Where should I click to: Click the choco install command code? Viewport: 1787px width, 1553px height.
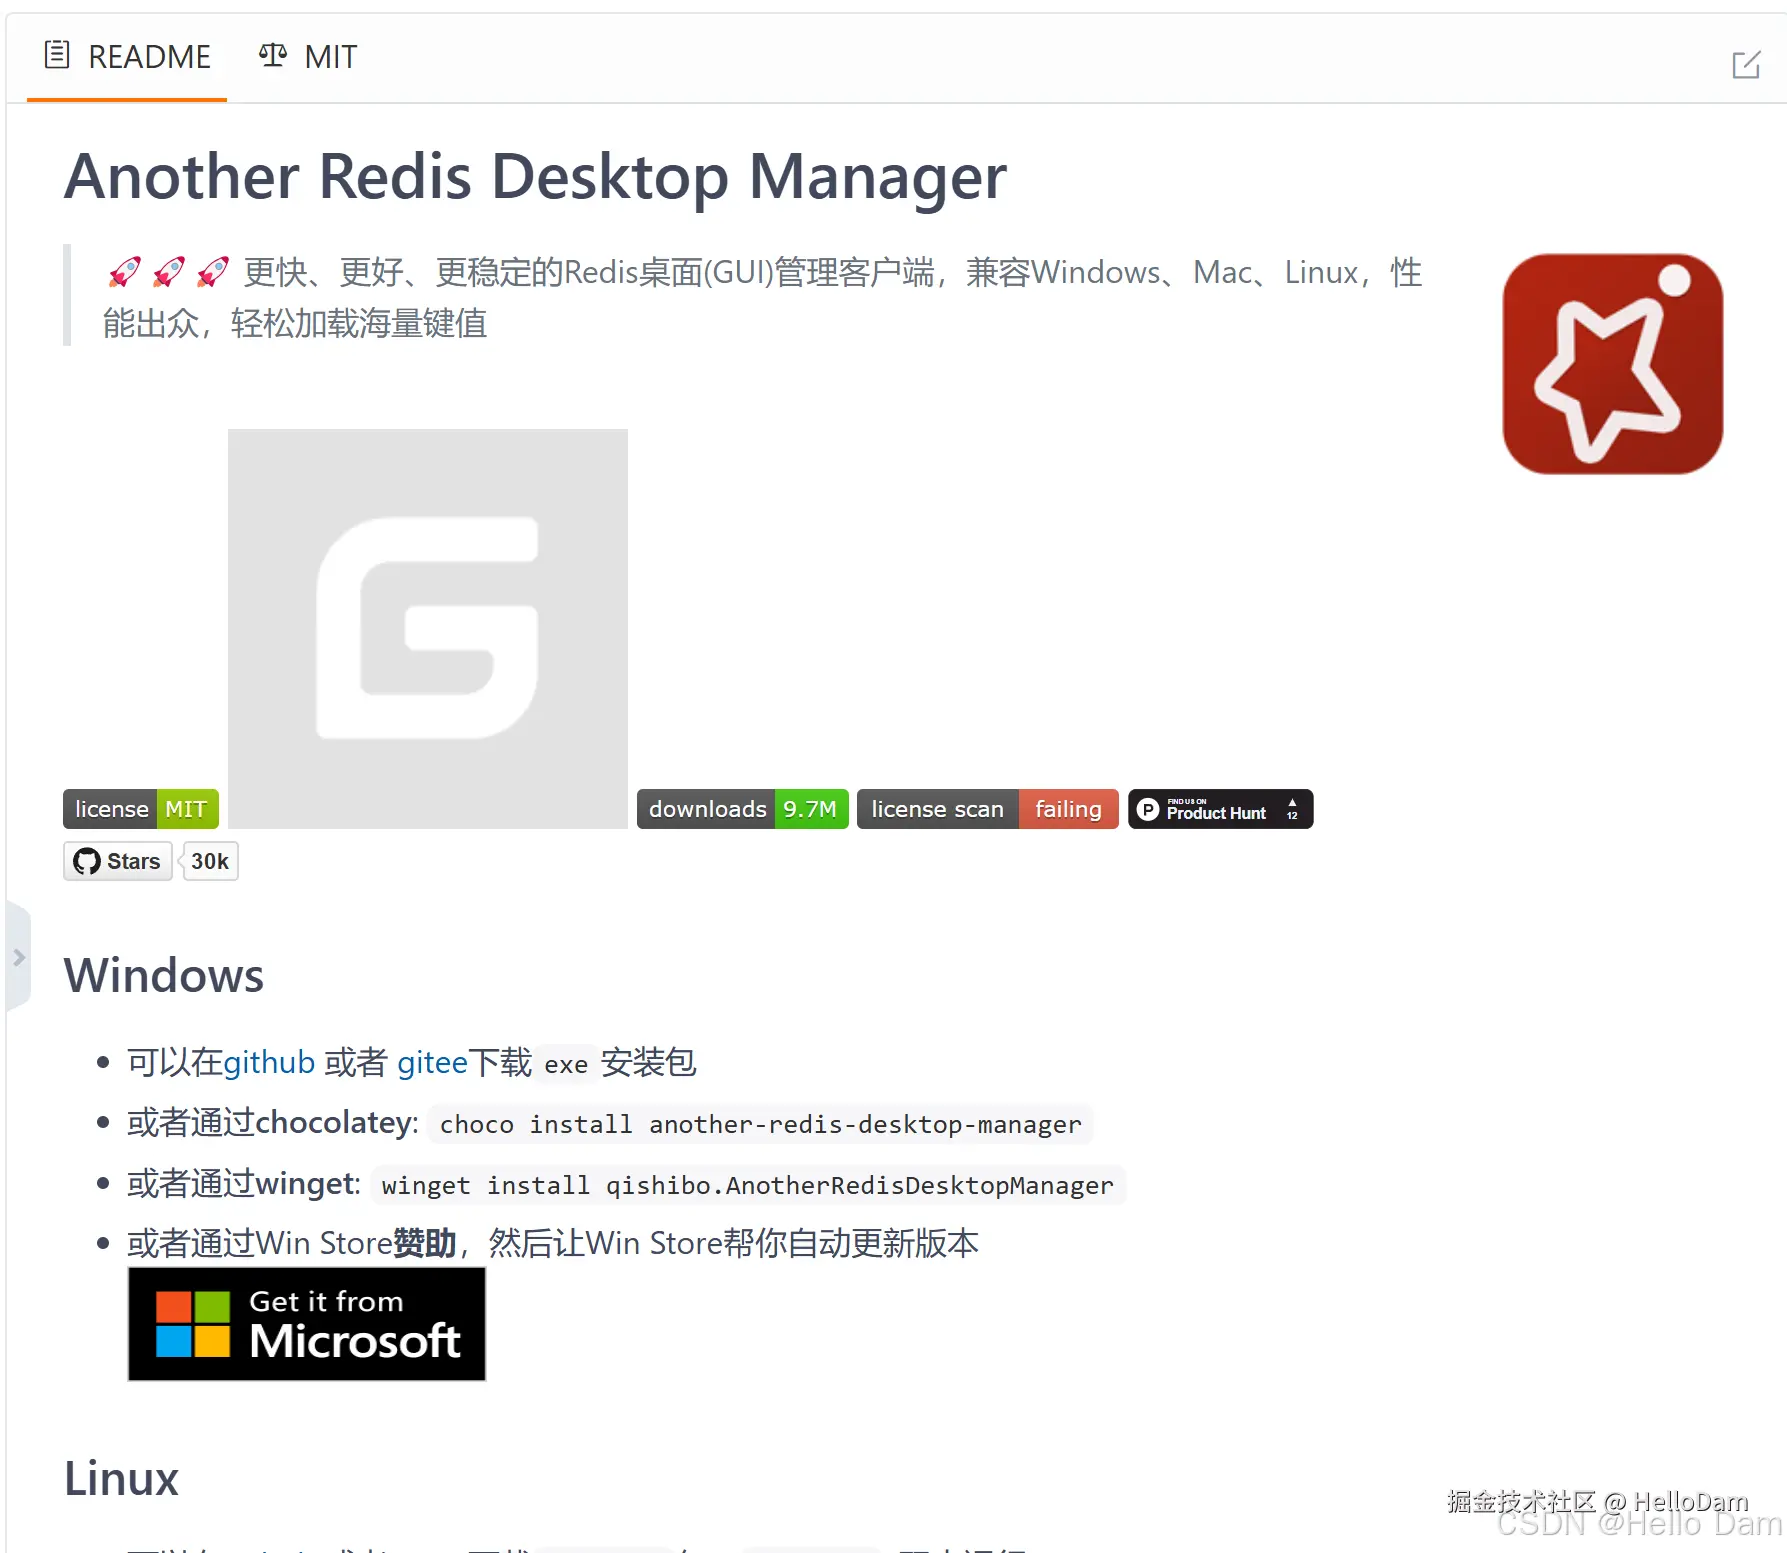click(x=760, y=1124)
